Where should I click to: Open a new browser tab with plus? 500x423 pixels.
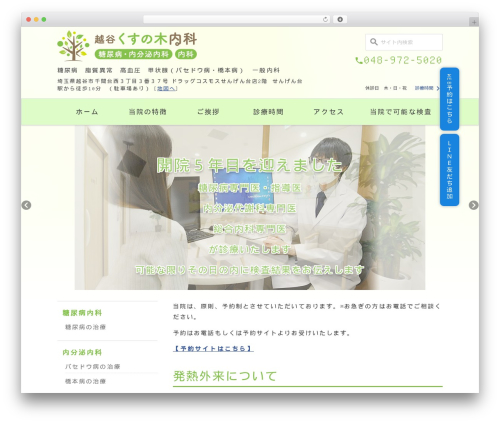point(474,22)
